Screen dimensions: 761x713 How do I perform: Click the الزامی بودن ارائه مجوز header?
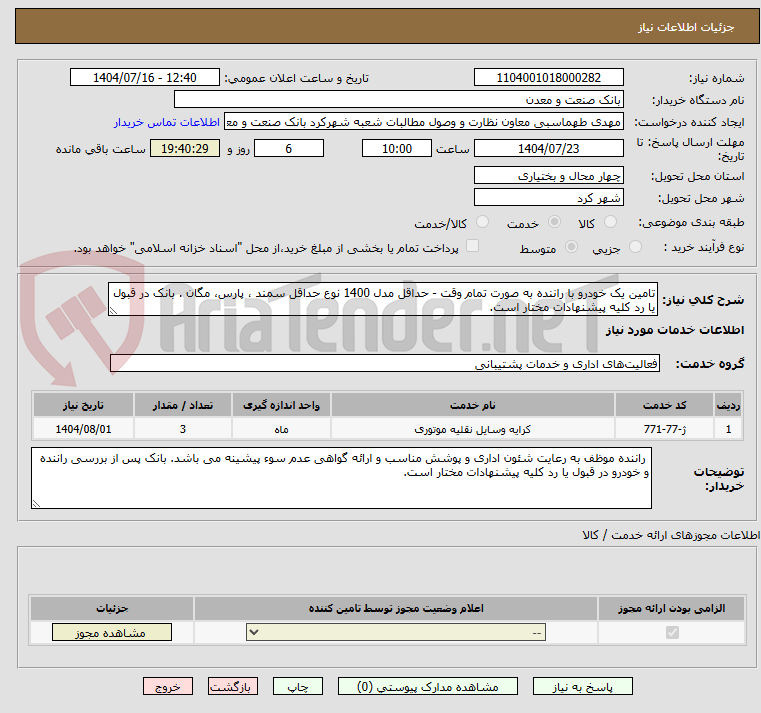(x=671, y=608)
